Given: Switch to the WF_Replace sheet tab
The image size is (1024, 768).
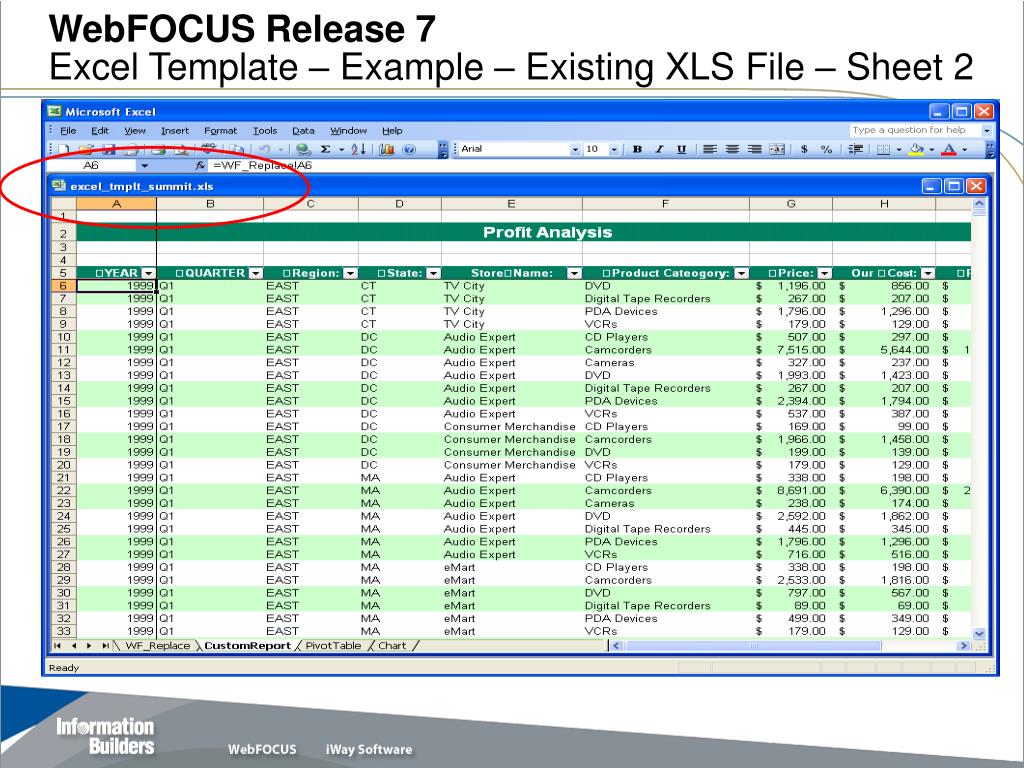Looking at the screenshot, I should point(157,646).
